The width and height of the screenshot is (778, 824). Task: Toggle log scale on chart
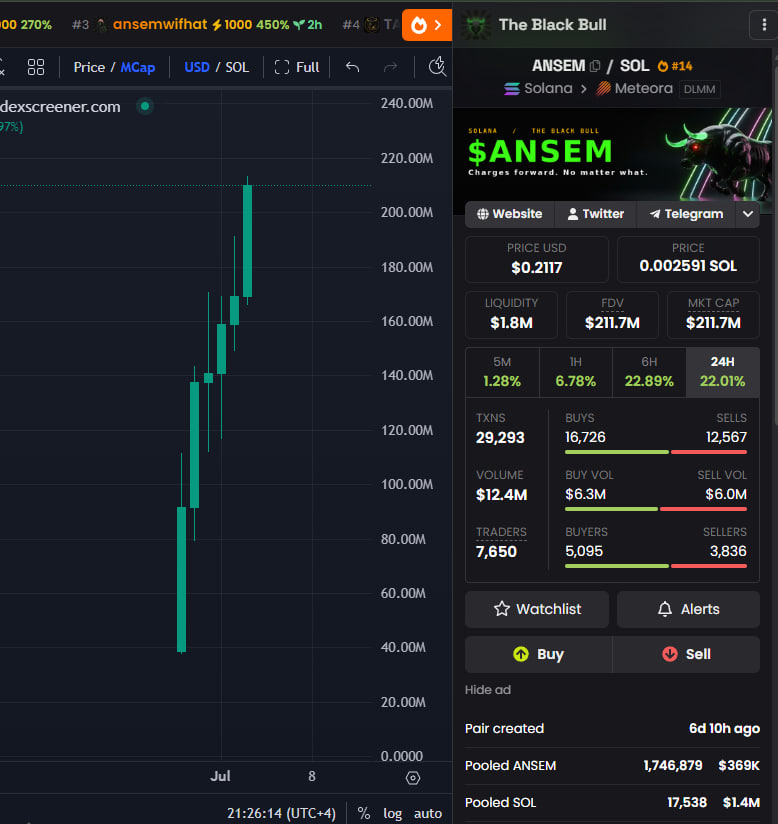pyautogui.click(x=393, y=813)
